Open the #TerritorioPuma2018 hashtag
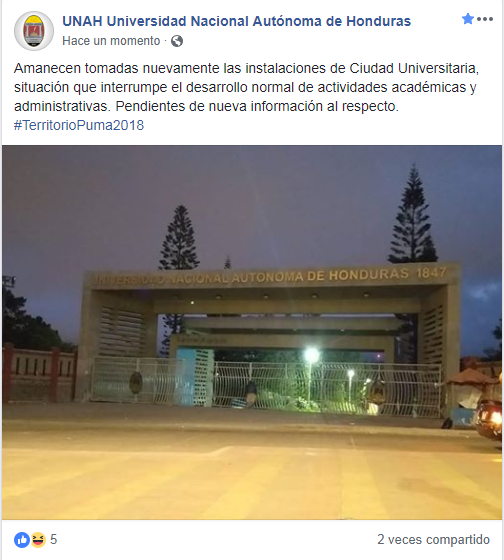The width and height of the screenshot is (504, 560). (79, 125)
